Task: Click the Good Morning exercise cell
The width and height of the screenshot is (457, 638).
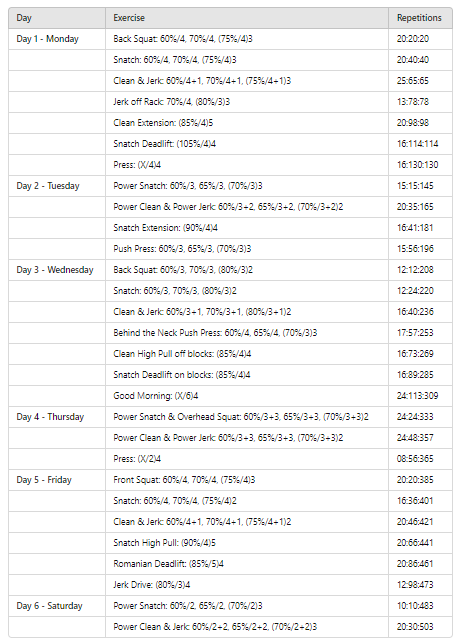Action: coord(247,396)
